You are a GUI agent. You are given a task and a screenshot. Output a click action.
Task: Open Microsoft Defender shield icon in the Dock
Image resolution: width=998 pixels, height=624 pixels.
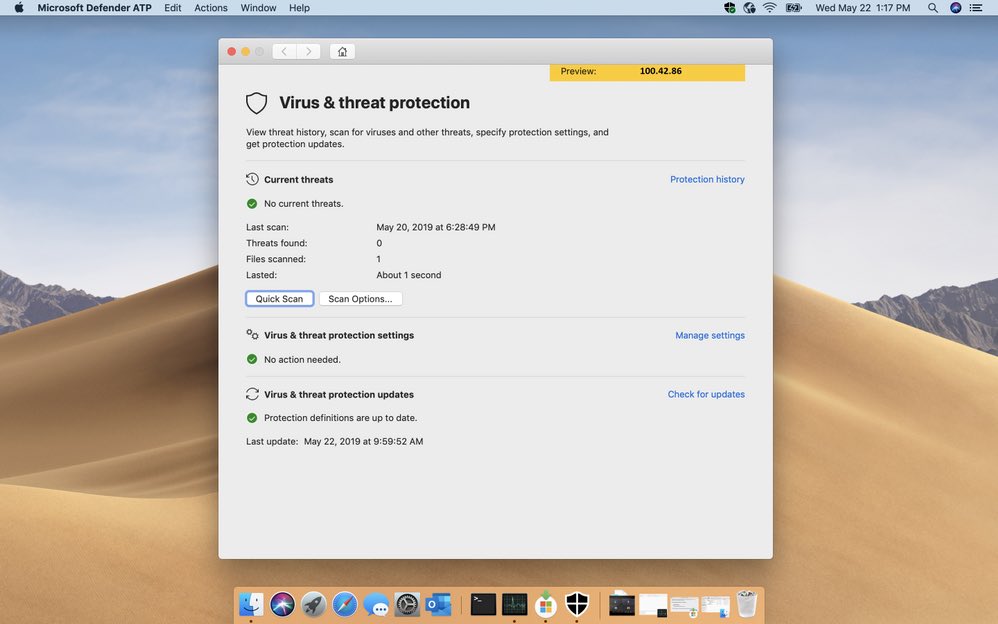(x=576, y=603)
